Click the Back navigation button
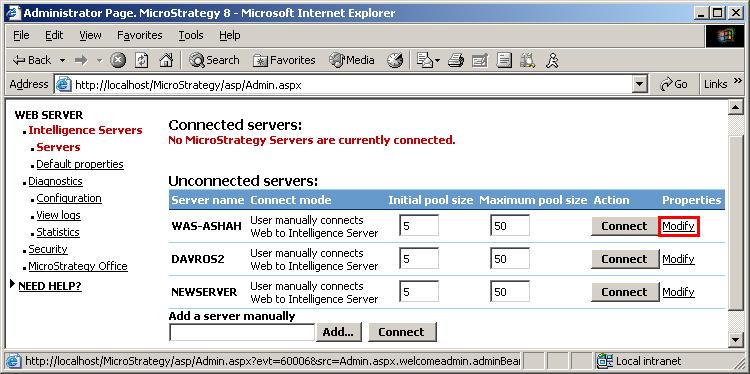 tap(32, 60)
